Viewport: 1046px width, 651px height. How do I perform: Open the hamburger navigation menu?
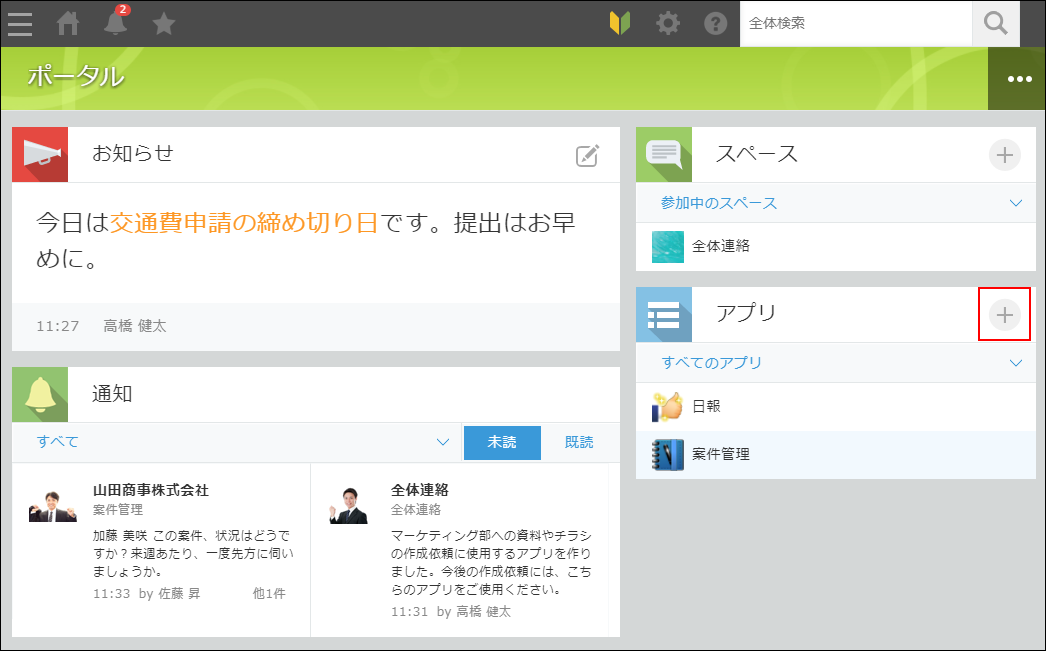coord(19,24)
